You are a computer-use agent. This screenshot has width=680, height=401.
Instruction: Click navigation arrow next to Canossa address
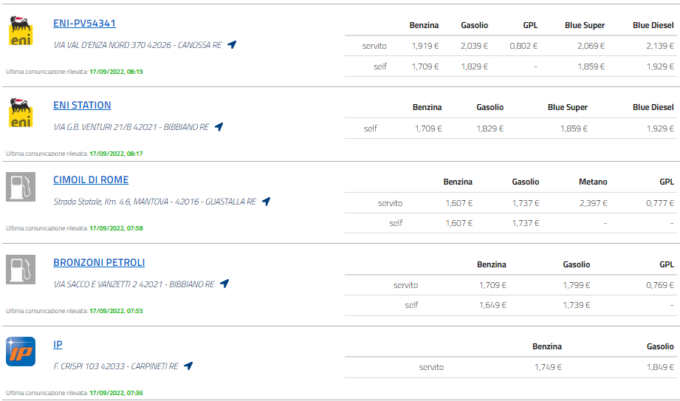click(232, 45)
